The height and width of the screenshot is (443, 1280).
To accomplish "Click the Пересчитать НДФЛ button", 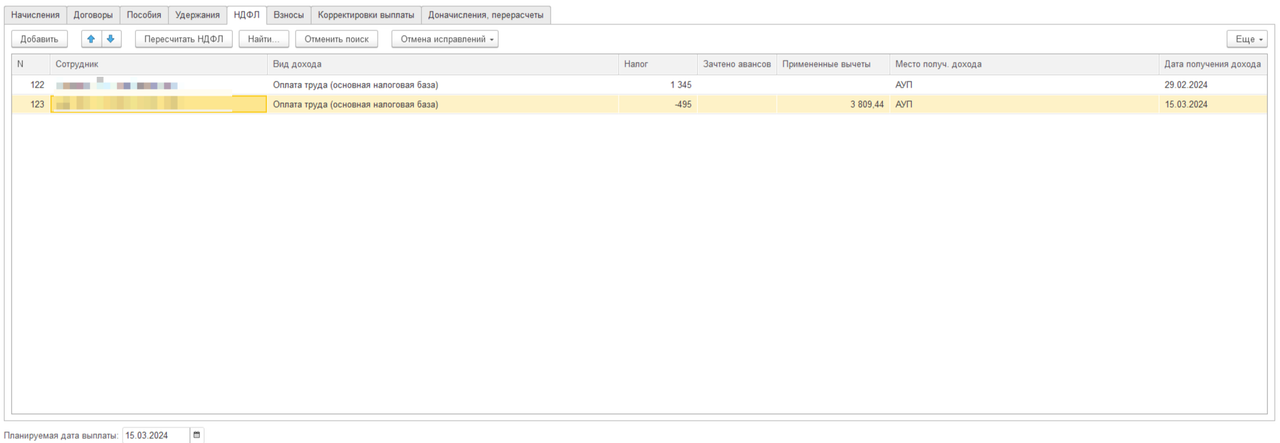I will pos(184,39).
